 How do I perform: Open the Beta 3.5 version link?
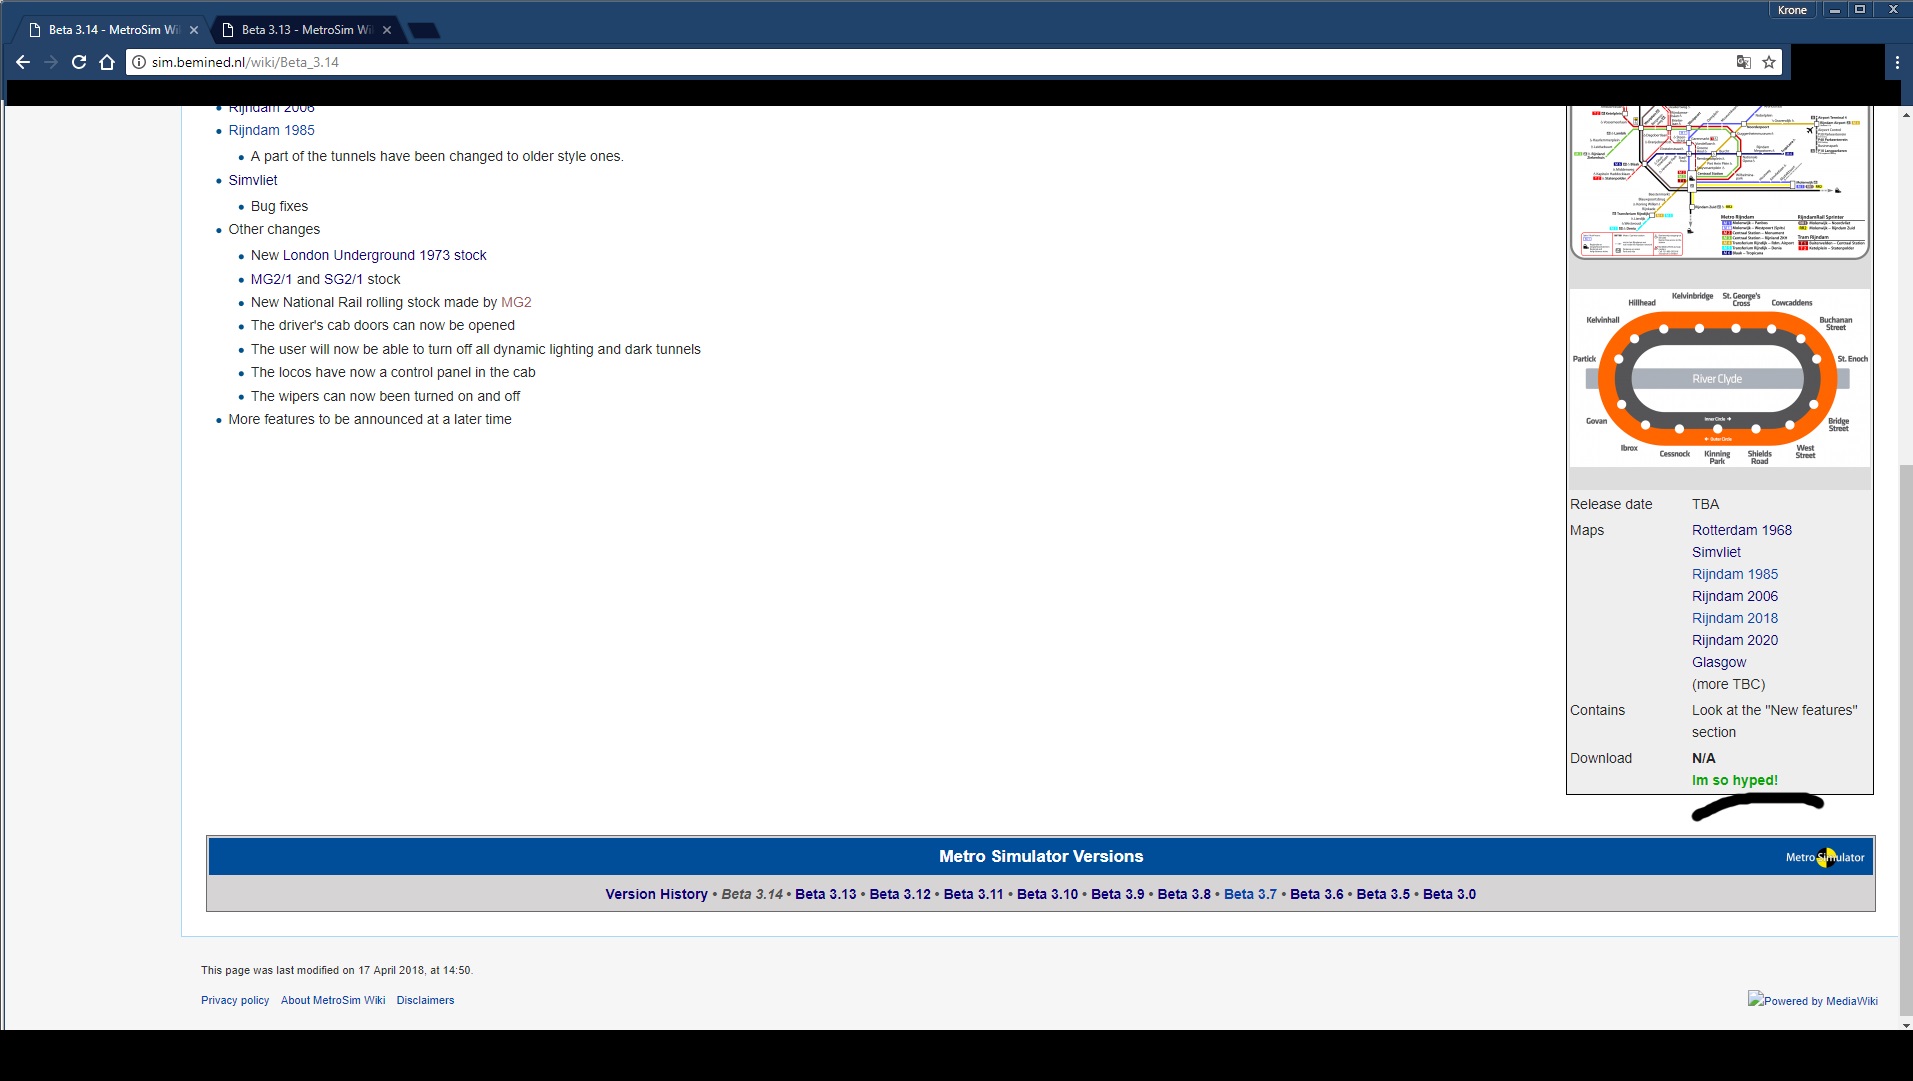1383,894
